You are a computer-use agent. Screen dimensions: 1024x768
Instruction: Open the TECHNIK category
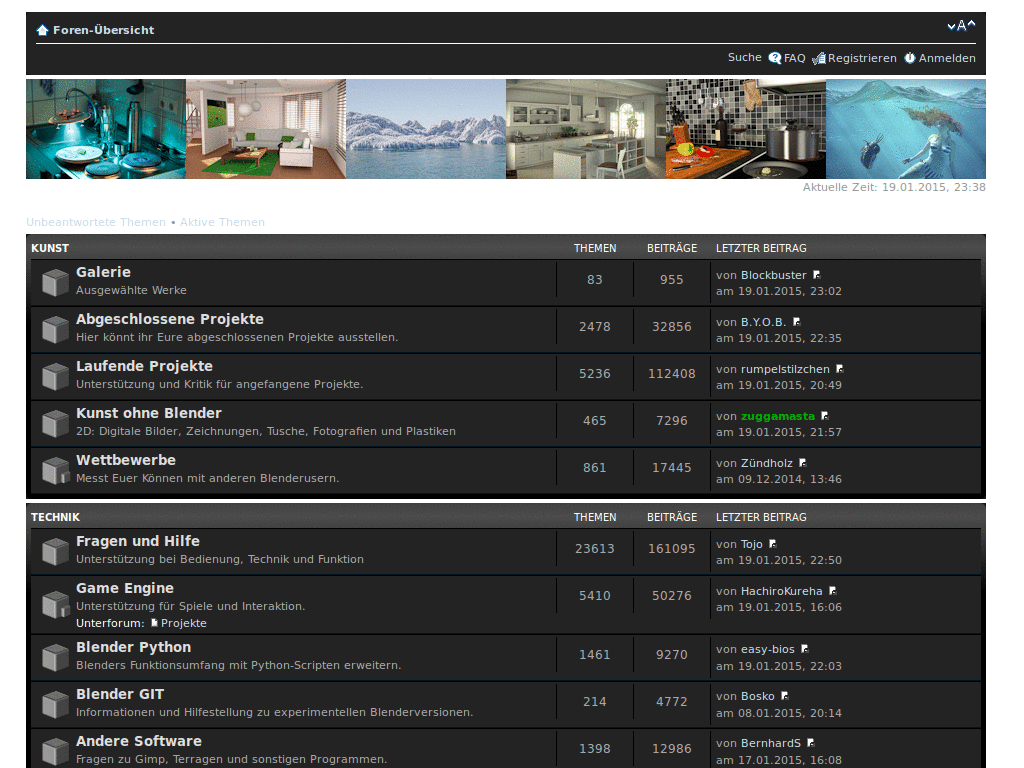[x=55, y=517]
